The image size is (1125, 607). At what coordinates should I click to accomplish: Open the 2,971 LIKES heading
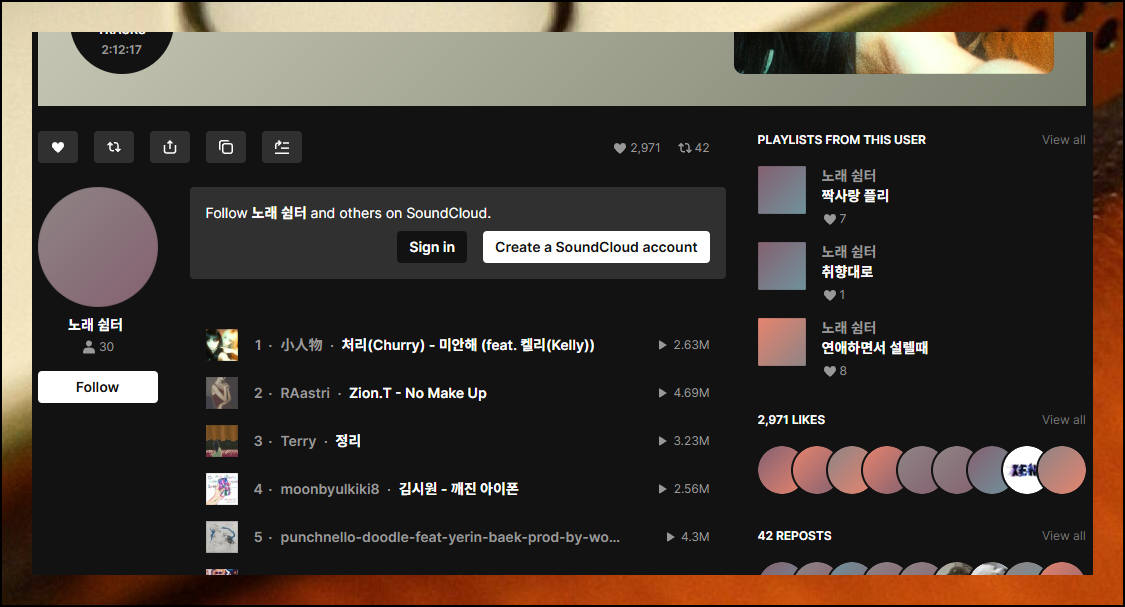coord(791,420)
